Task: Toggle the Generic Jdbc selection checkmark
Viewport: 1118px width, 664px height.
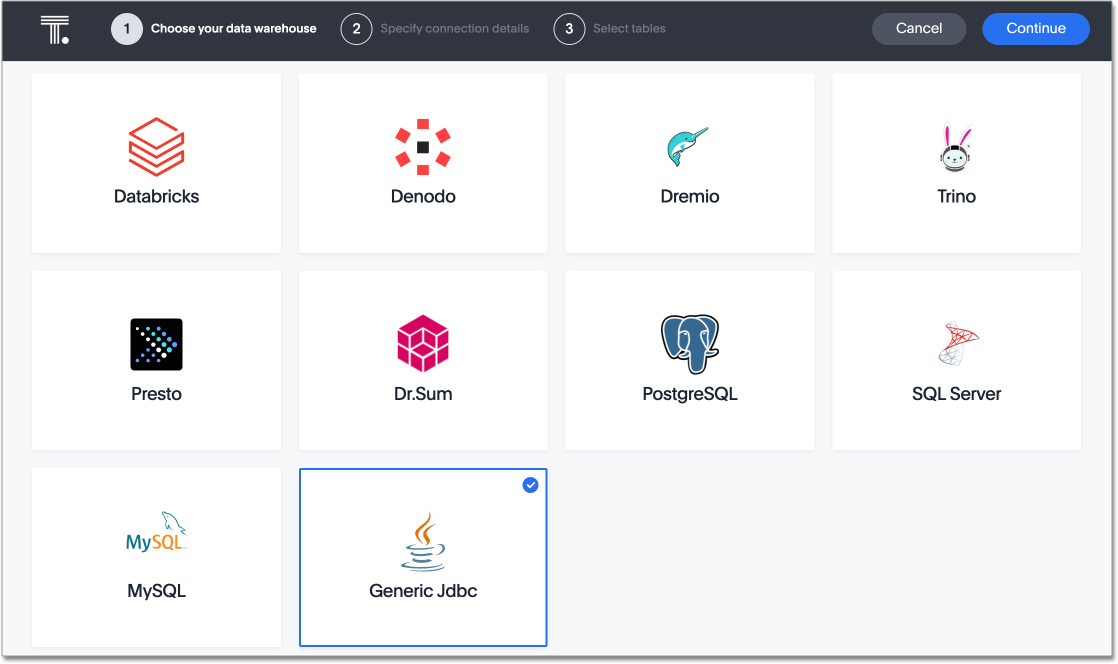Action: click(530, 485)
